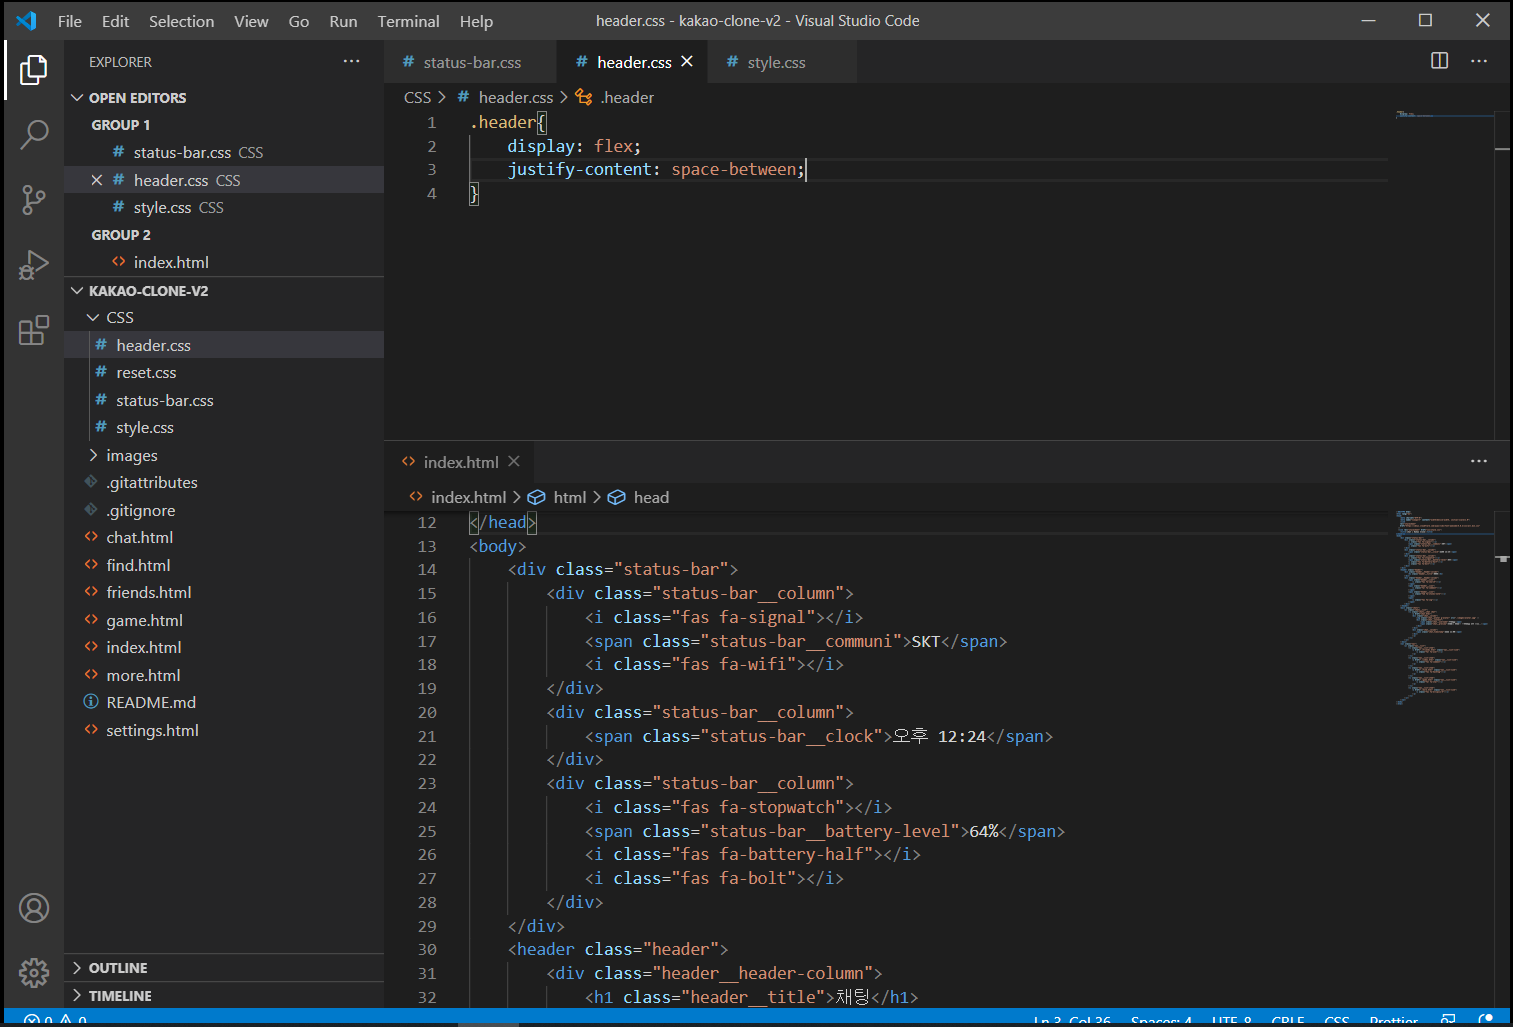Image resolution: width=1513 pixels, height=1027 pixels.
Task: Open style.css in the CSS folder
Action: 224,427
